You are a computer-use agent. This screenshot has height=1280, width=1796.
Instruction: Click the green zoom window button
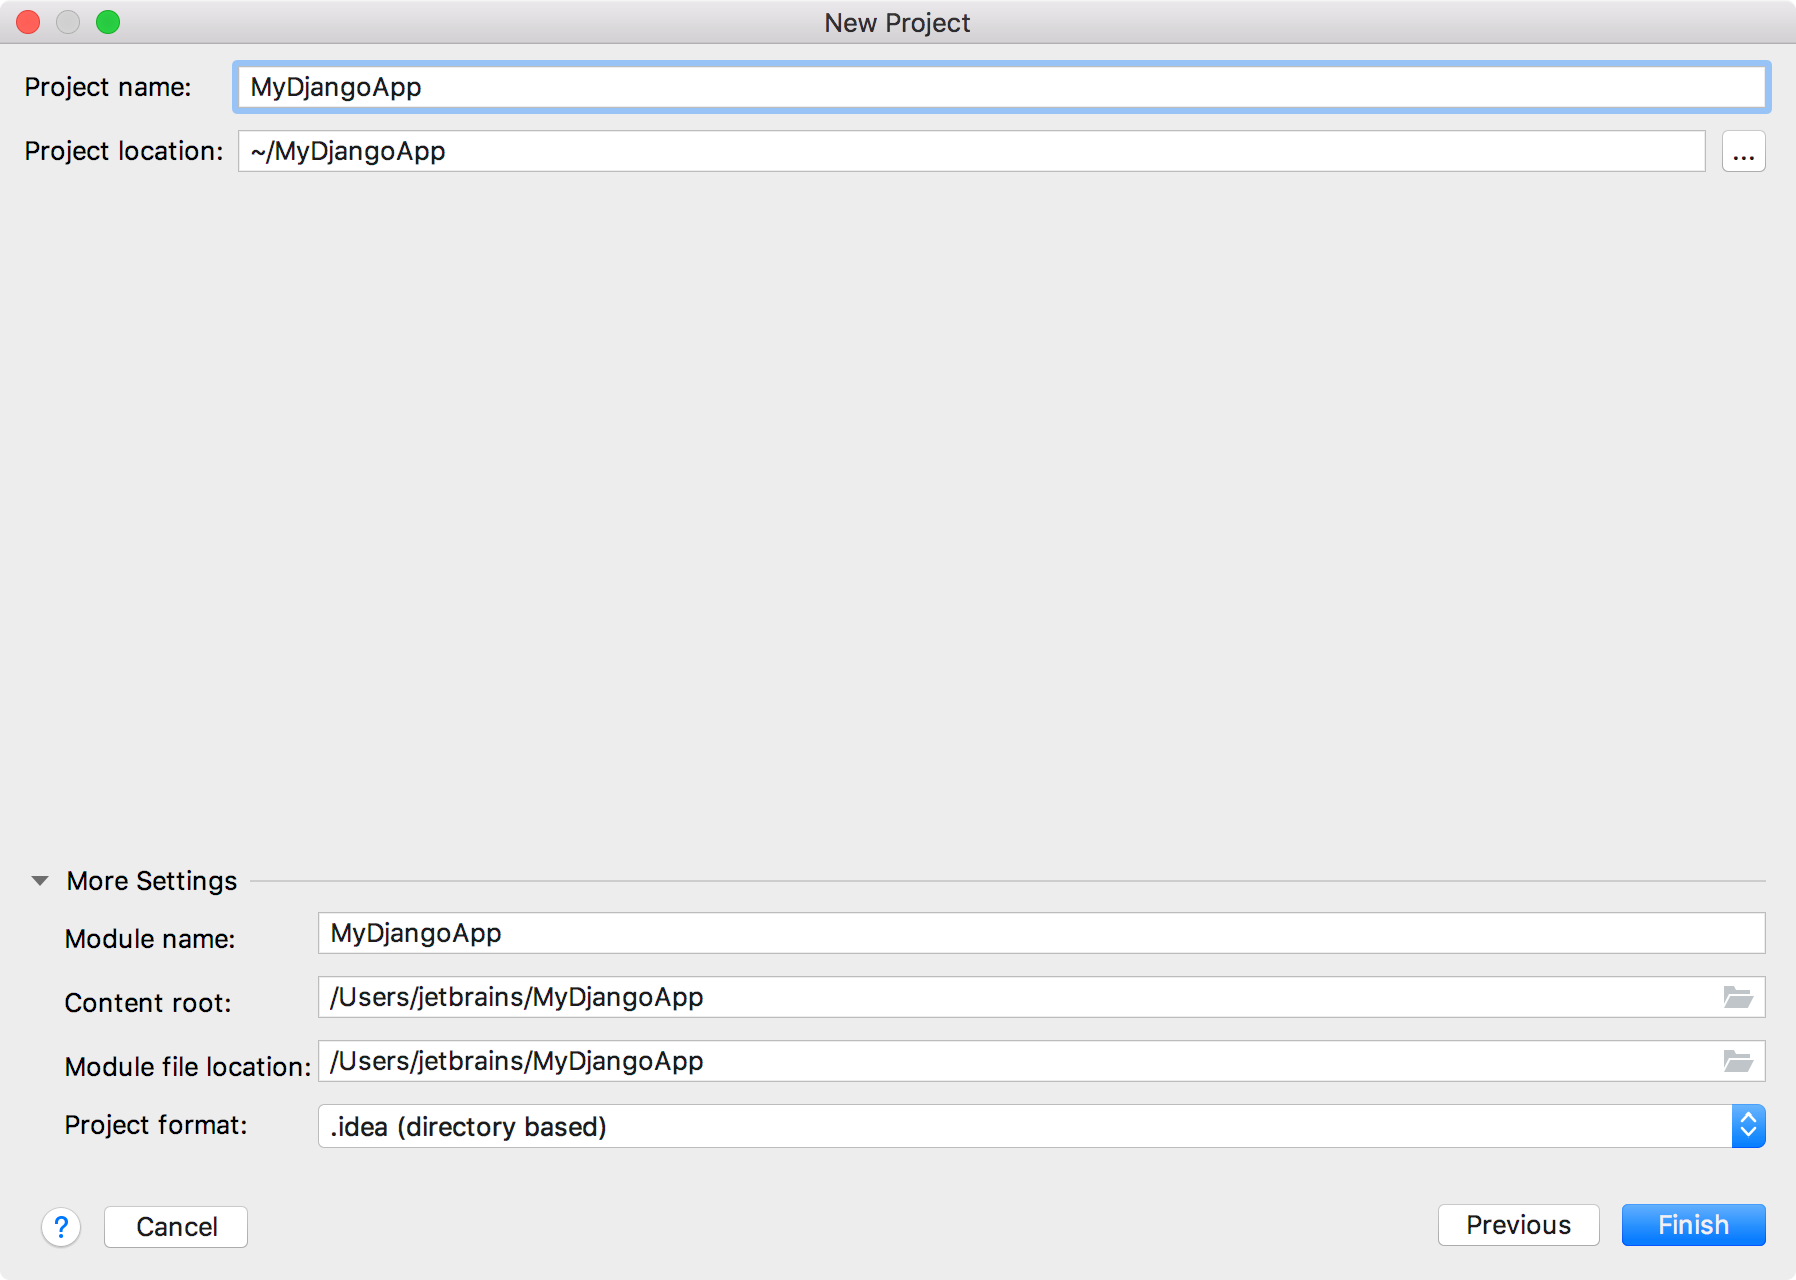[110, 21]
